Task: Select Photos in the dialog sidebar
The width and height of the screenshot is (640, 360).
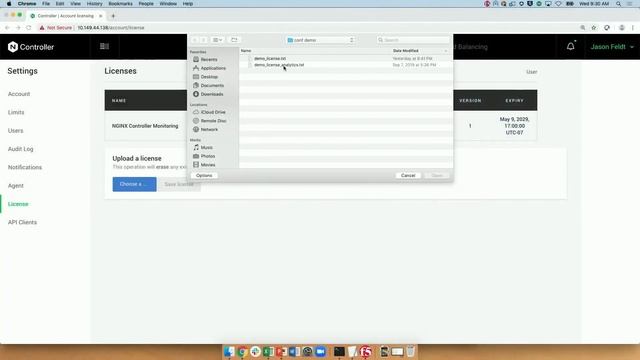Action: 208,156
